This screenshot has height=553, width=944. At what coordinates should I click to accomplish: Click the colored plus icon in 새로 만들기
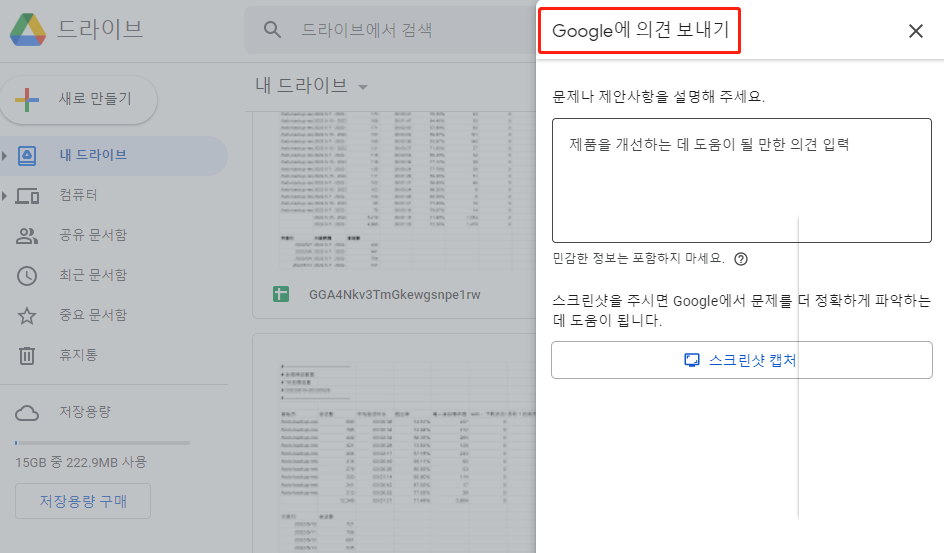(27, 99)
